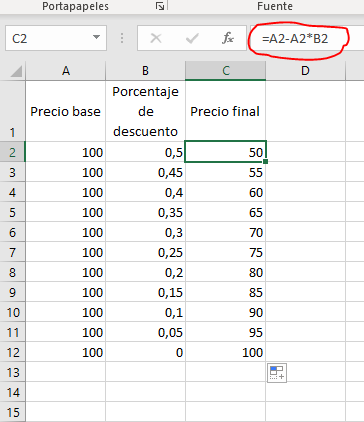Viewport: 364px width, 422px height.
Task: Select column D header
Action: click(305, 71)
